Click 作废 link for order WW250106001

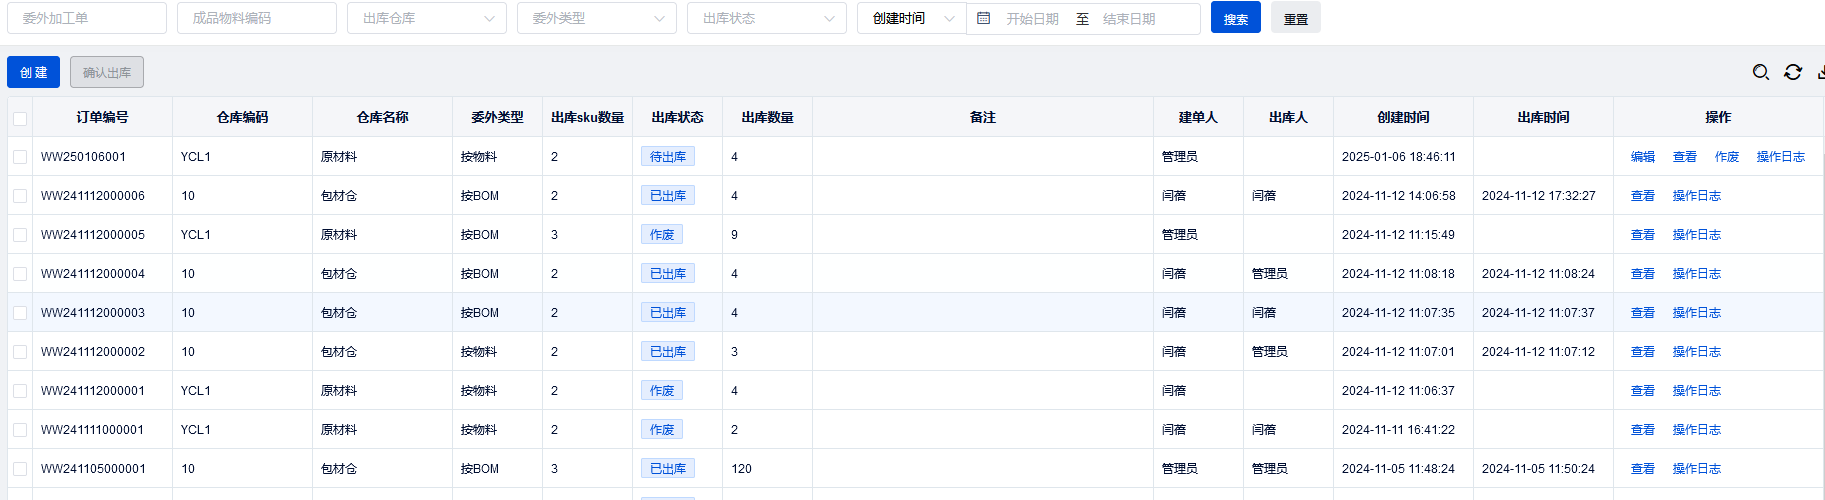pyautogui.click(x=1727, y=157)
